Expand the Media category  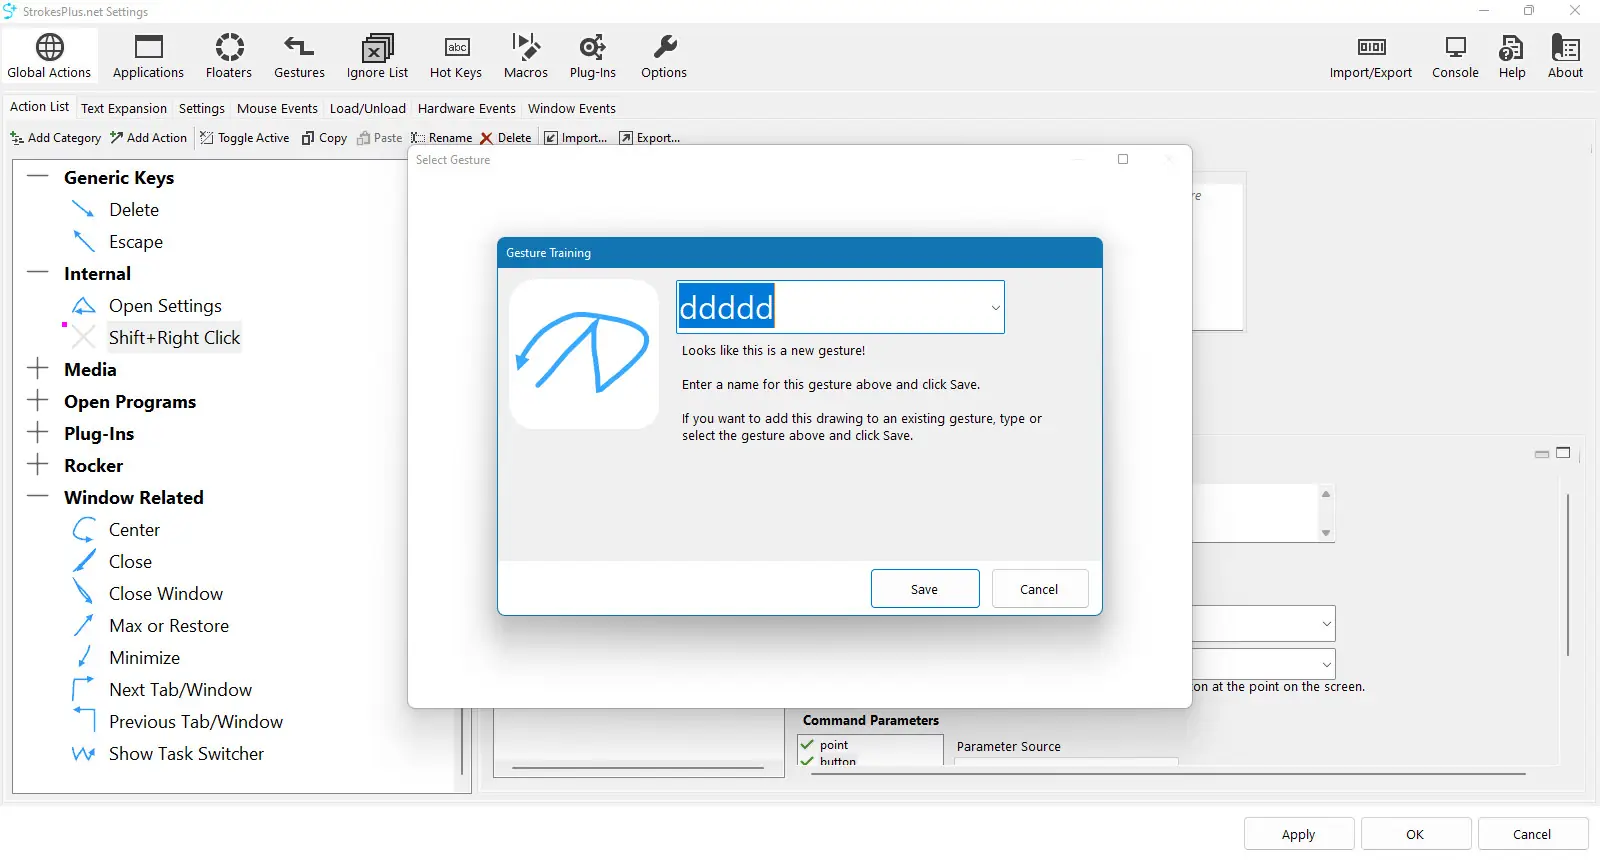38,369
